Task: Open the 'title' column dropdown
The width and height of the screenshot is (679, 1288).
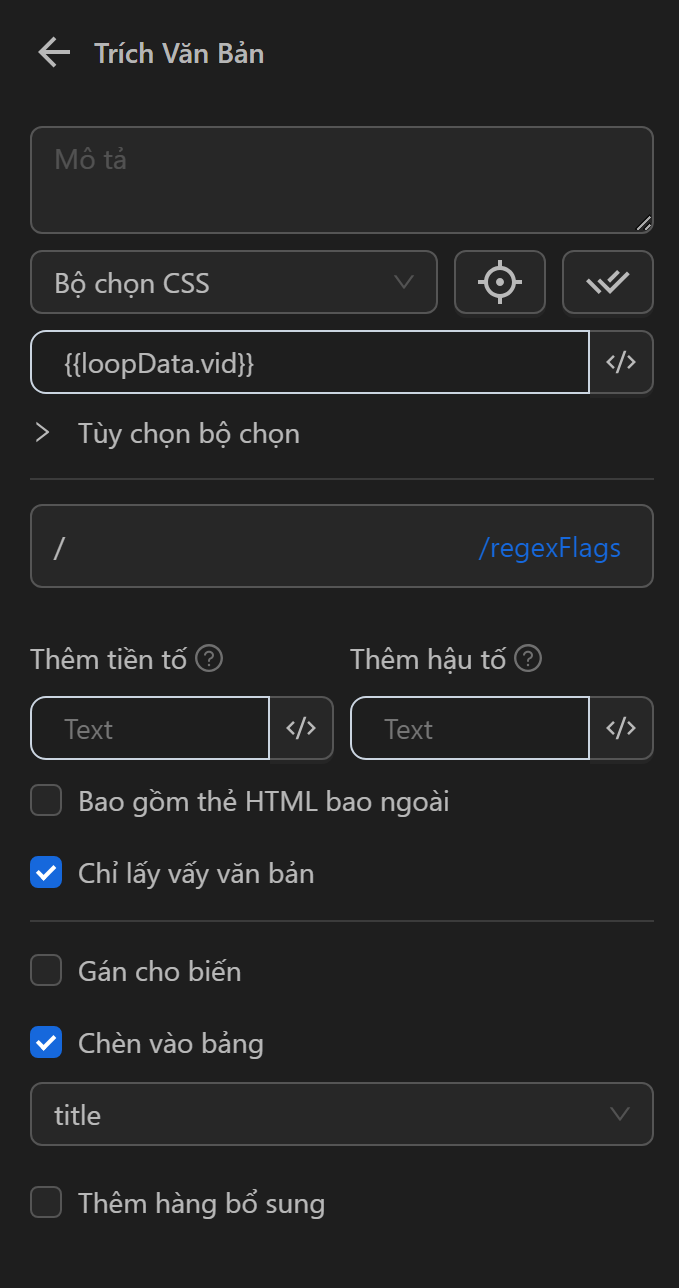Action: [x=341, y=1114]
